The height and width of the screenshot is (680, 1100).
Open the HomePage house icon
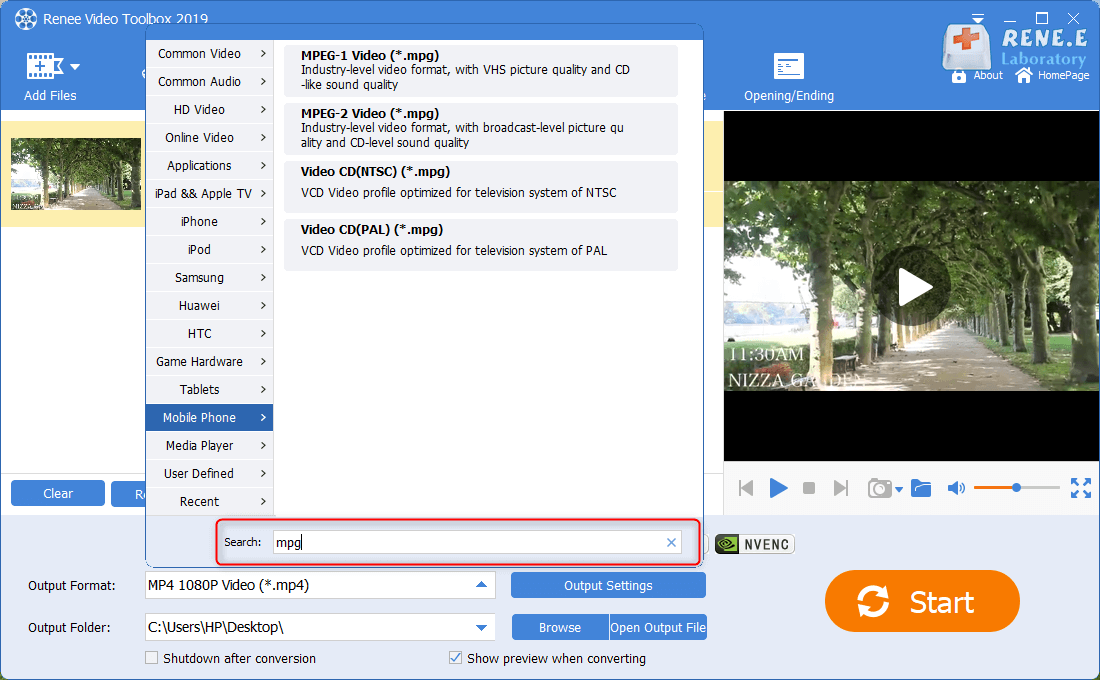tap(1024, 75)
